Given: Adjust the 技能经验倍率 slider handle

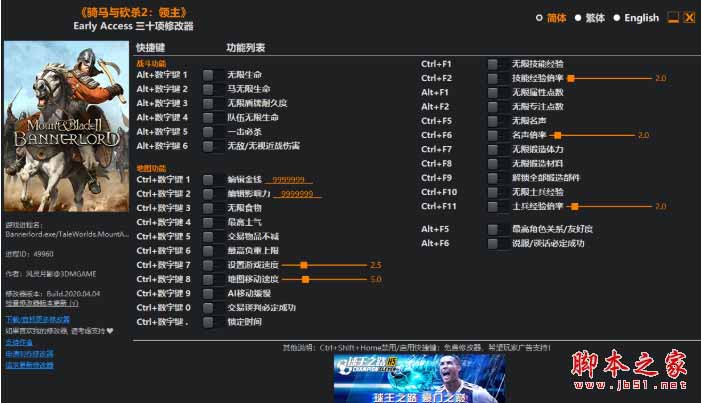Looking at the screenshot, I should (571, 78).
